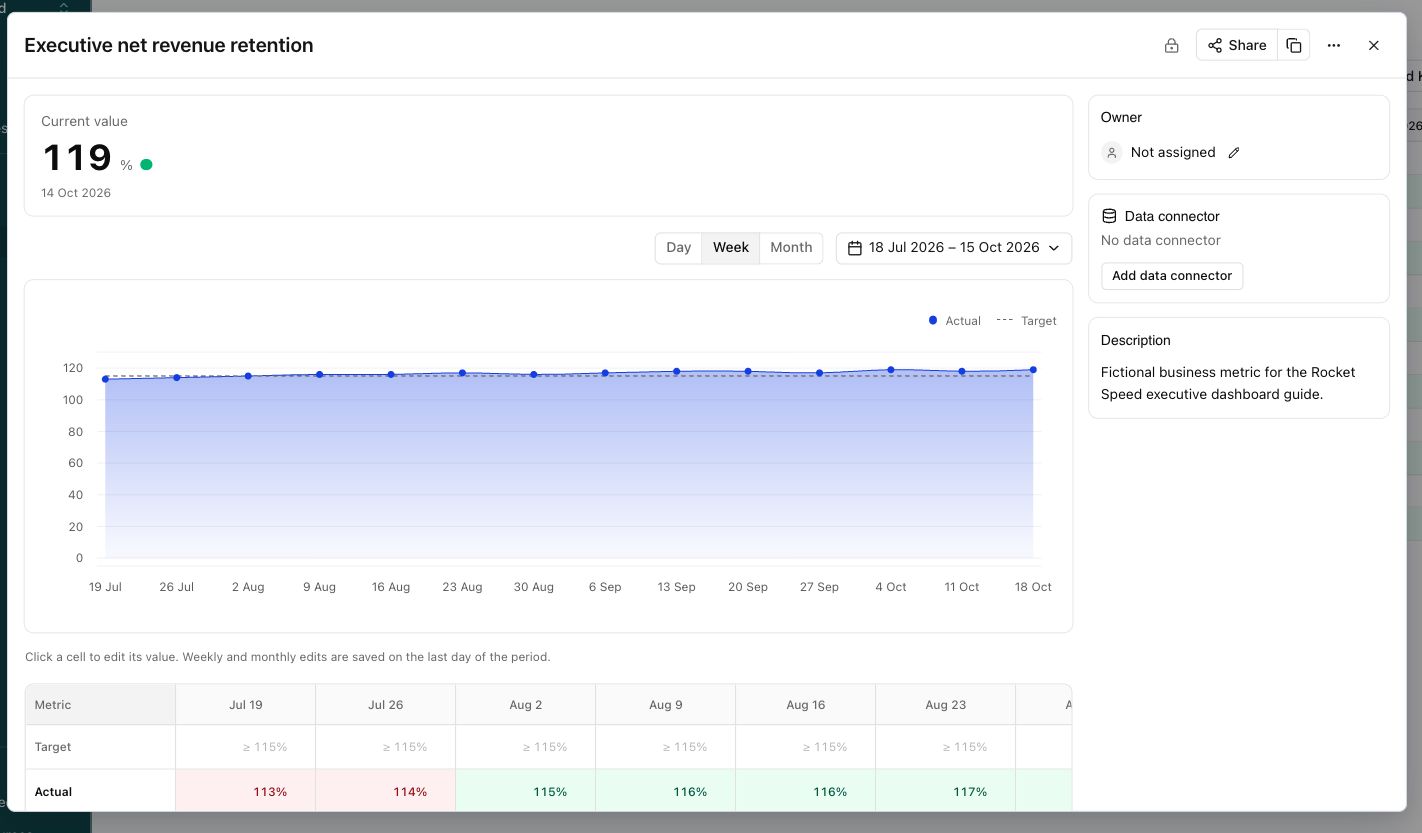Click the Target cell under Aug 2
Viewport: 1422px width, 833px height.
pos(526,747)
